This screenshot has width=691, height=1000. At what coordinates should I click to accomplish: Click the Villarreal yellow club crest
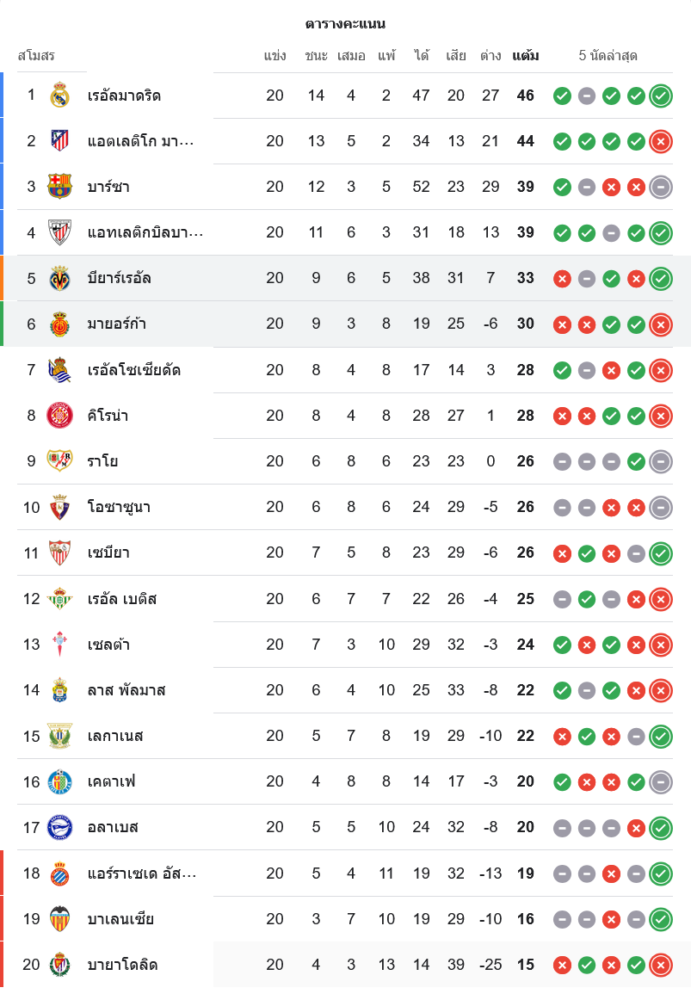tap(60, 278)
